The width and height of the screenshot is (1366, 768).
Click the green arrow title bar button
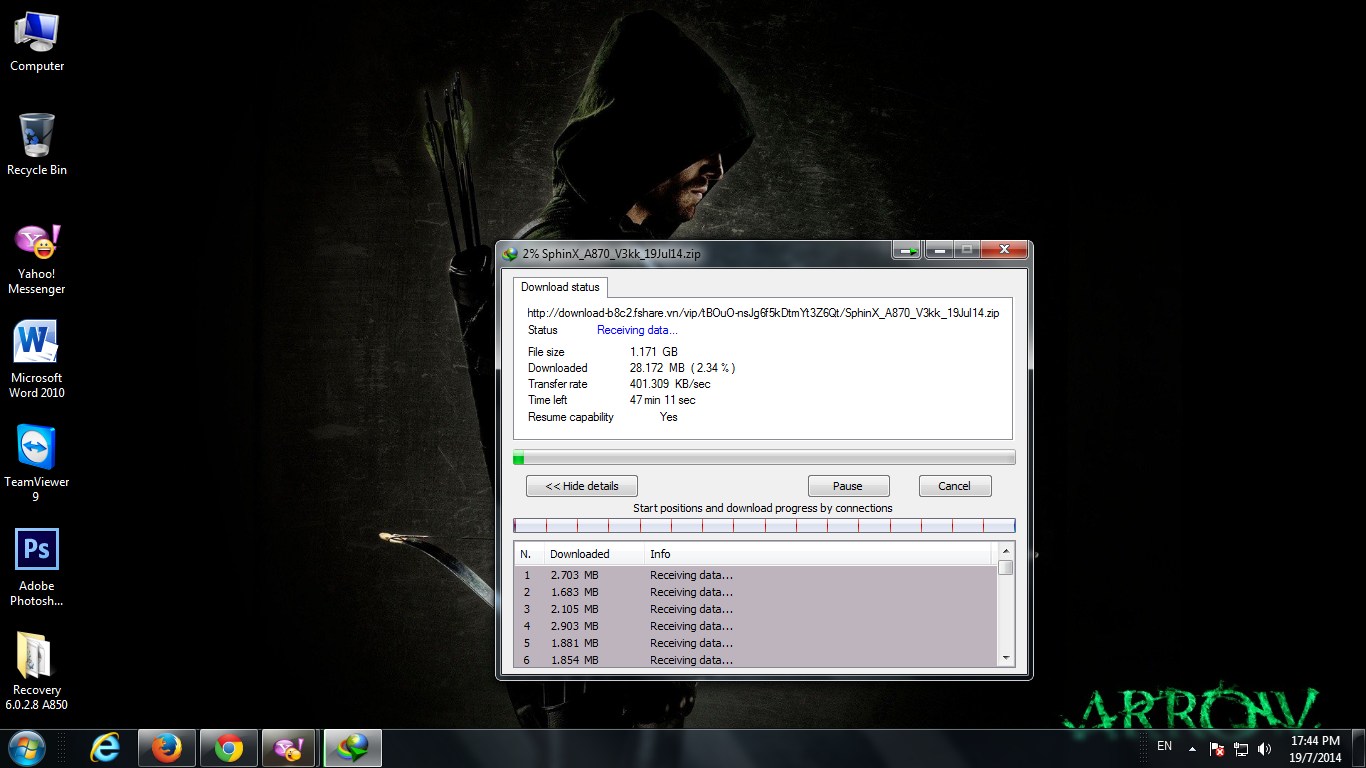pos(907,250)
